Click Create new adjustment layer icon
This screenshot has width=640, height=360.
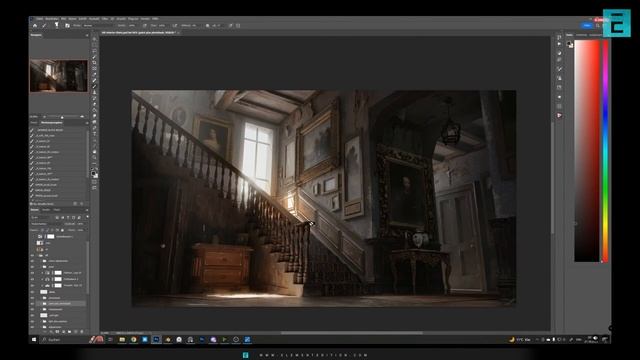coord(64,332)
